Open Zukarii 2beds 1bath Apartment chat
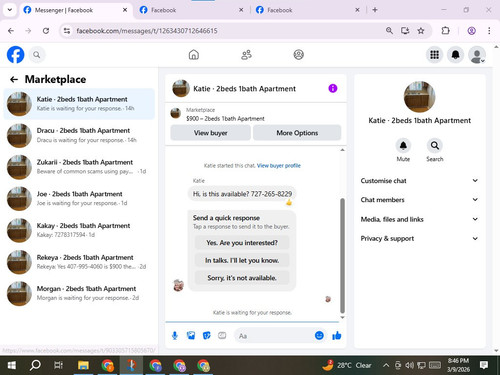Image resolution: width=500 pixels, height=375 pixels. click(x=79, y=167)
